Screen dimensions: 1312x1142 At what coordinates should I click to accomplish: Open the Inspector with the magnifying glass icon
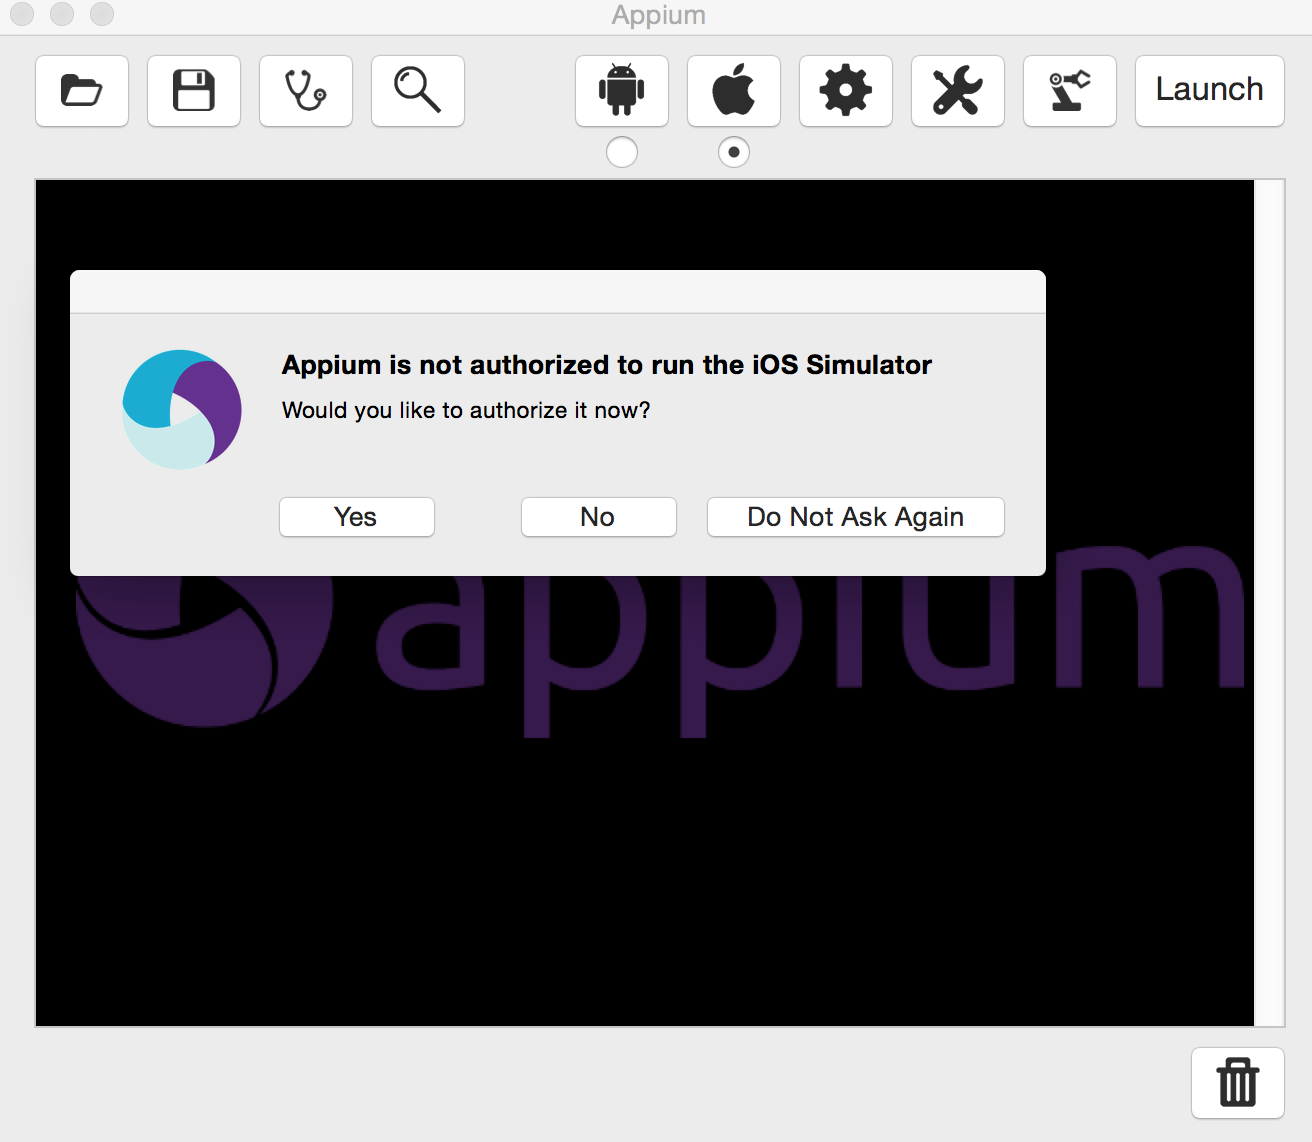pyautogui.click(x=418, y=91)
